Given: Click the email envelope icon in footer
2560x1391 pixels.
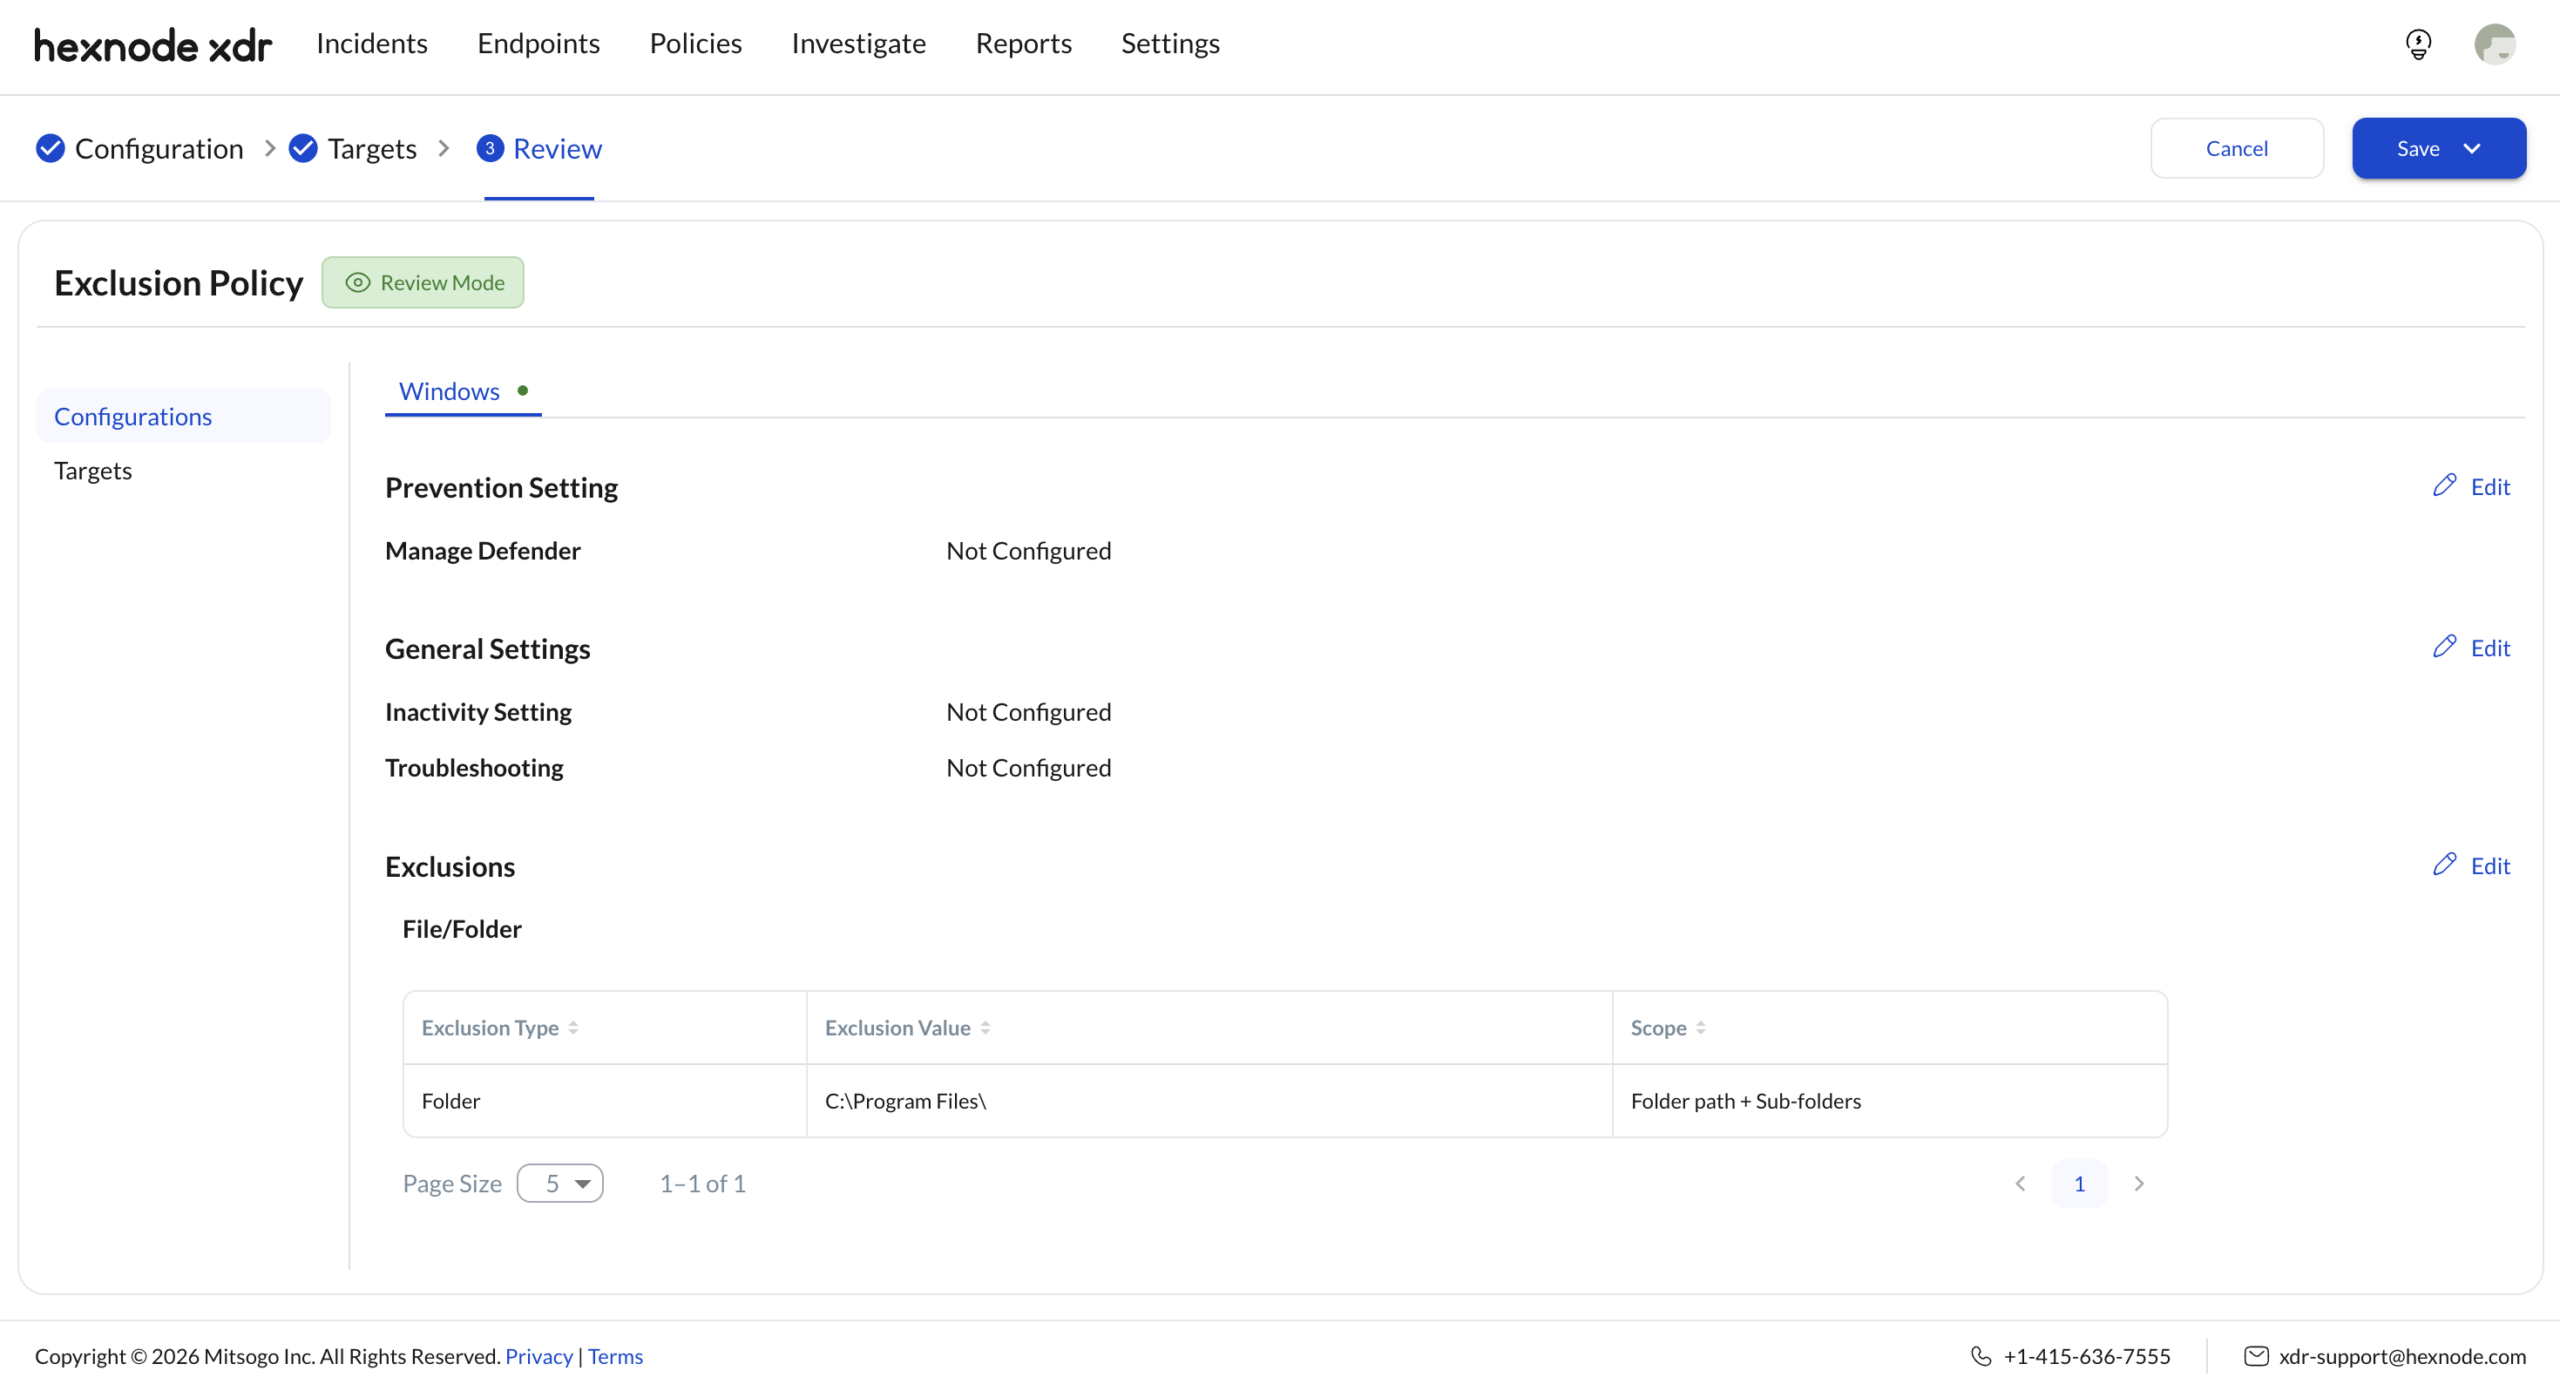Looking at the screenshot, I should (x=2256, y=1356).
